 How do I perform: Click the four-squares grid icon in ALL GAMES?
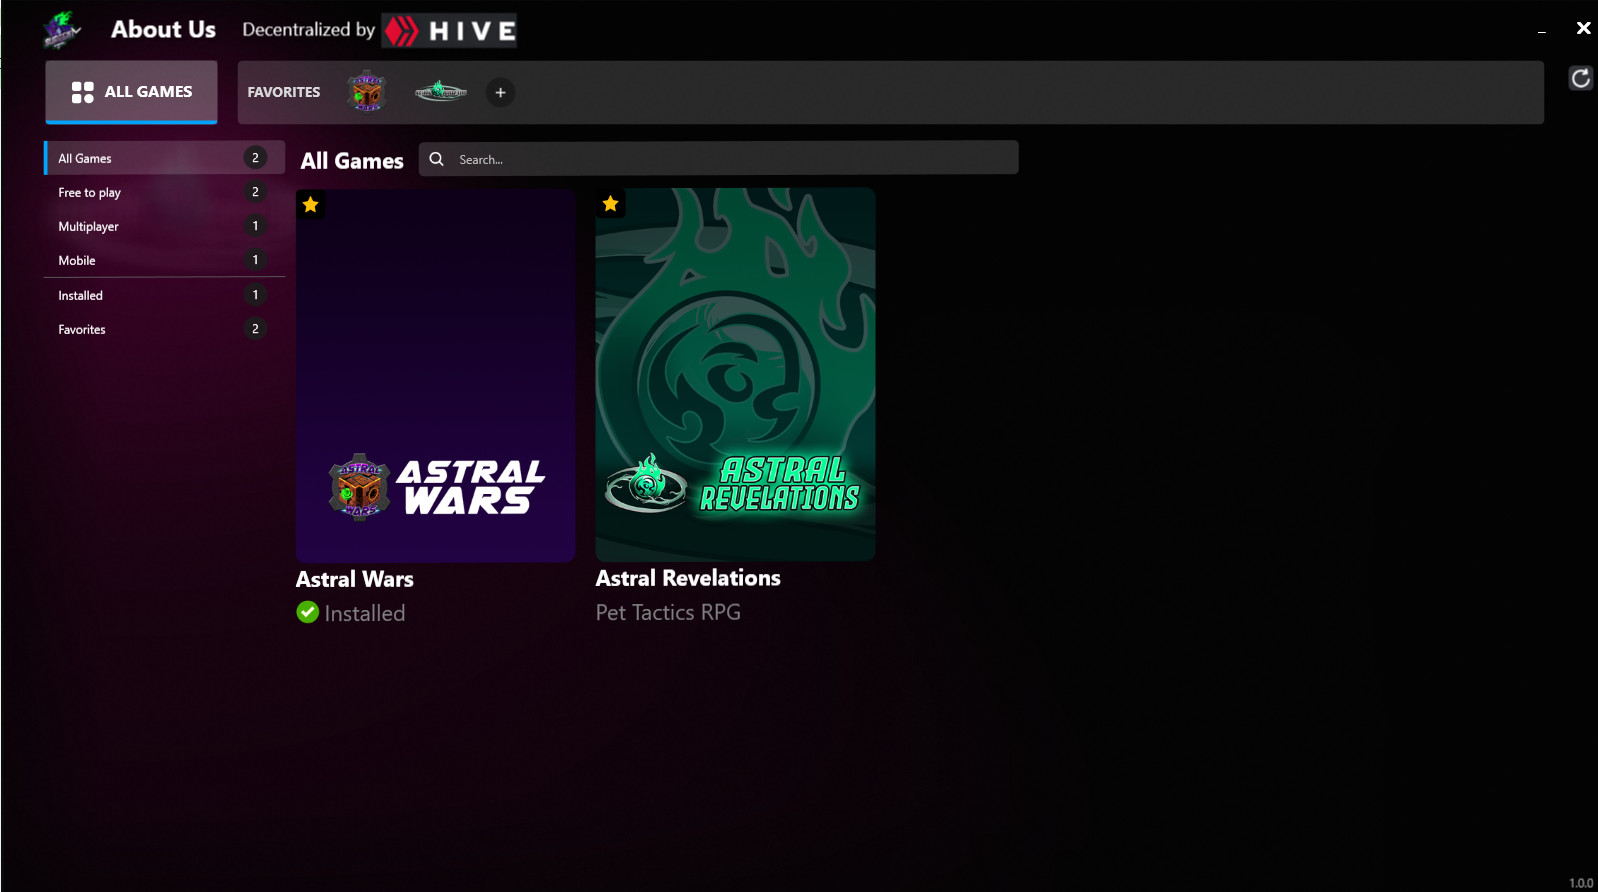[83, 92]
